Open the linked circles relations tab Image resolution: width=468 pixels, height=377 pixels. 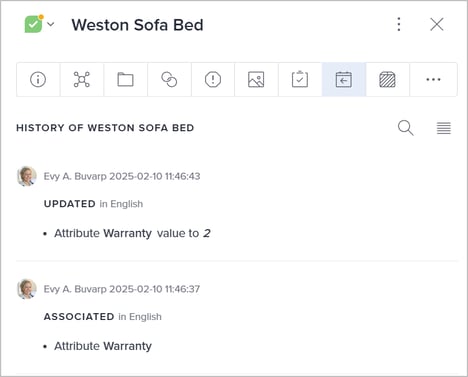point(169,80)
